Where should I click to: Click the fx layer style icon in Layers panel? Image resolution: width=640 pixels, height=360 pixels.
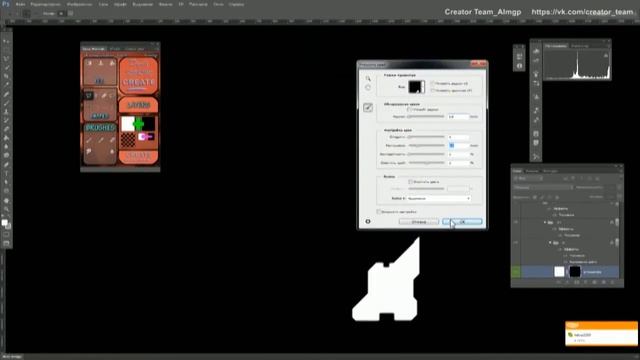click(x=567, y=282)
